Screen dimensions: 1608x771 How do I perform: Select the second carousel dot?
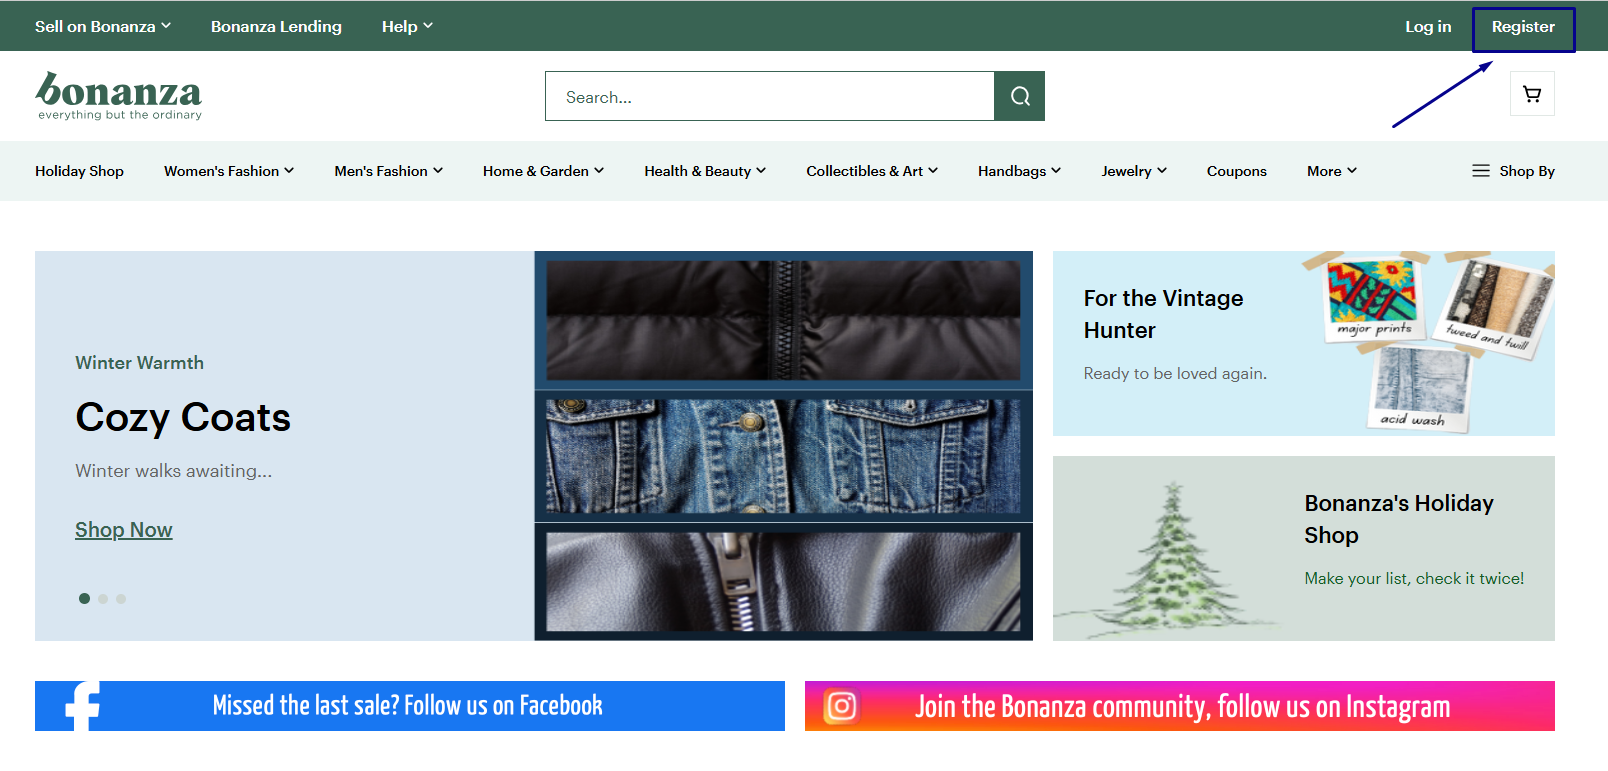click(103, 599)
